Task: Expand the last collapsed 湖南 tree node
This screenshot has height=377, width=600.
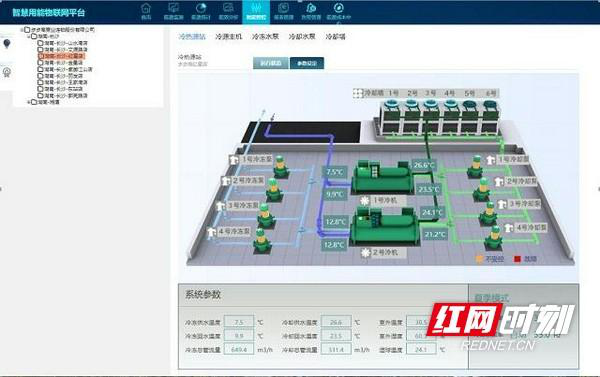Action: click(29, 102)
